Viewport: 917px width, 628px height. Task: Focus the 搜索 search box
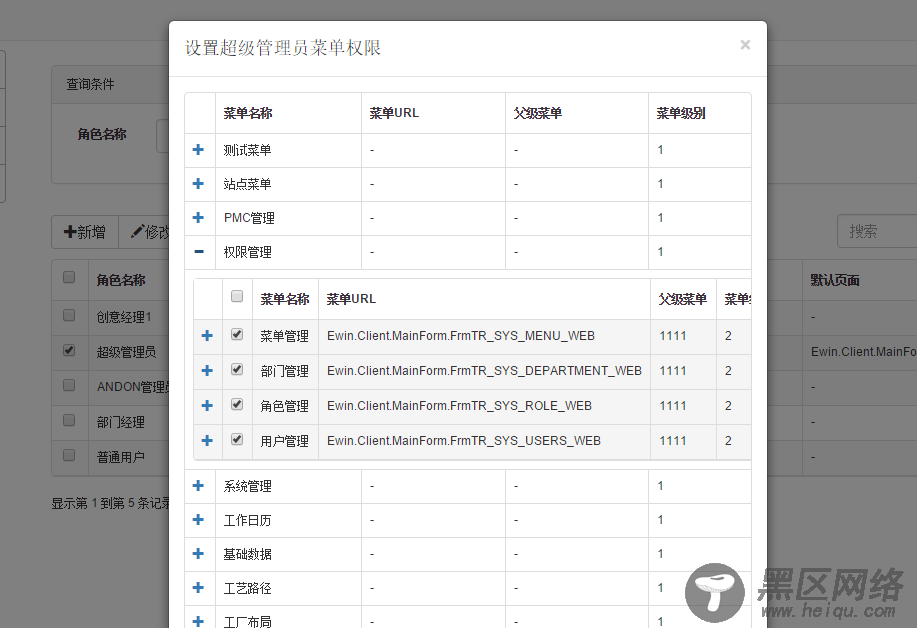coord(877,231)
